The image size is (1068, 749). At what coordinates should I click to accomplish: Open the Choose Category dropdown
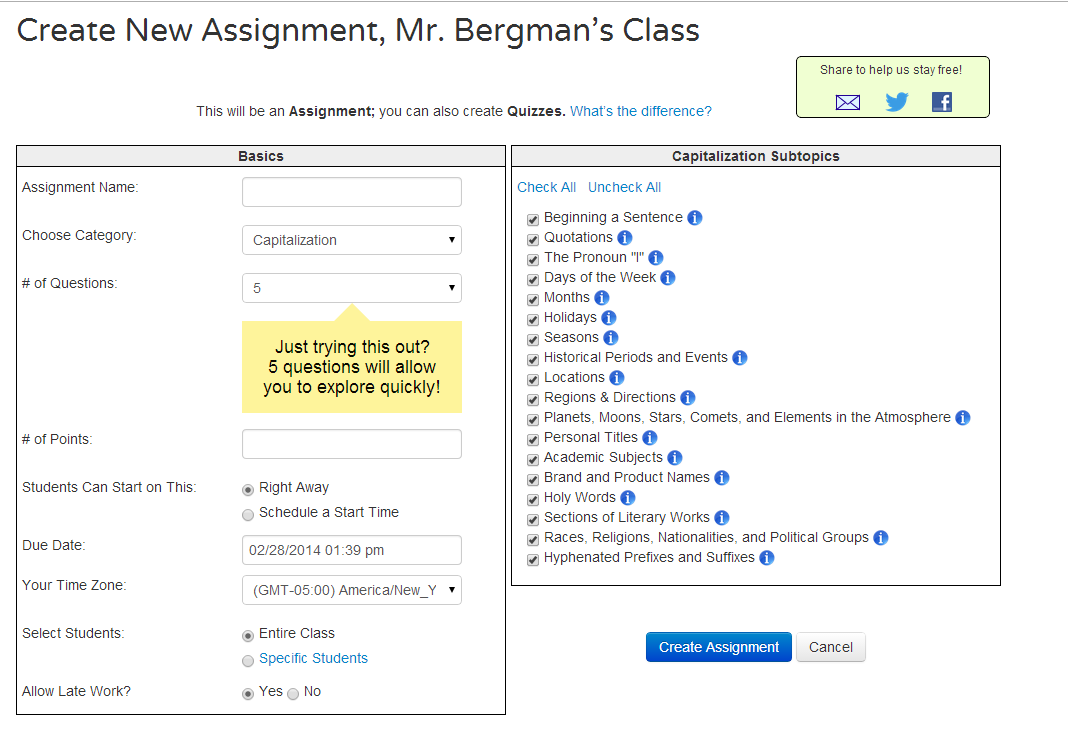point(351,240)
